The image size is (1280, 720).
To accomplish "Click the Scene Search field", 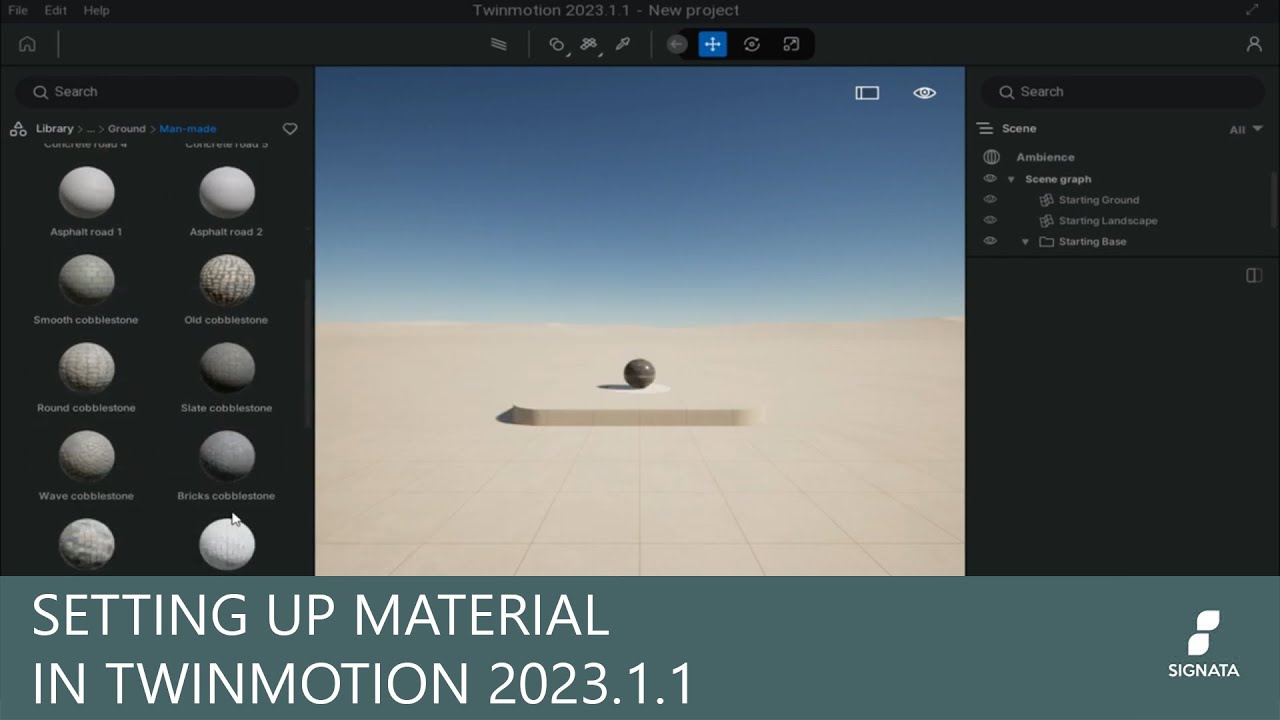I will tap(1122, 92).
